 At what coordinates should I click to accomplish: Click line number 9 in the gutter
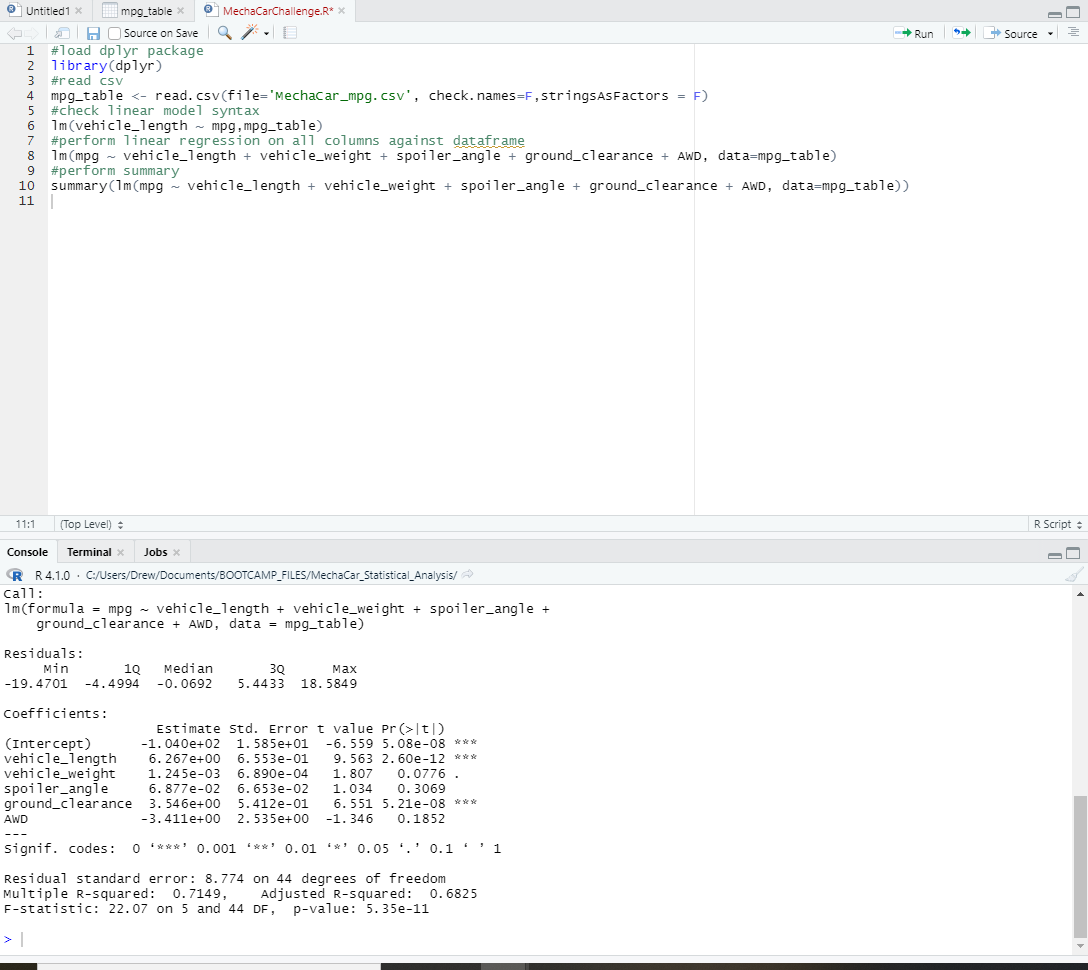30,171
